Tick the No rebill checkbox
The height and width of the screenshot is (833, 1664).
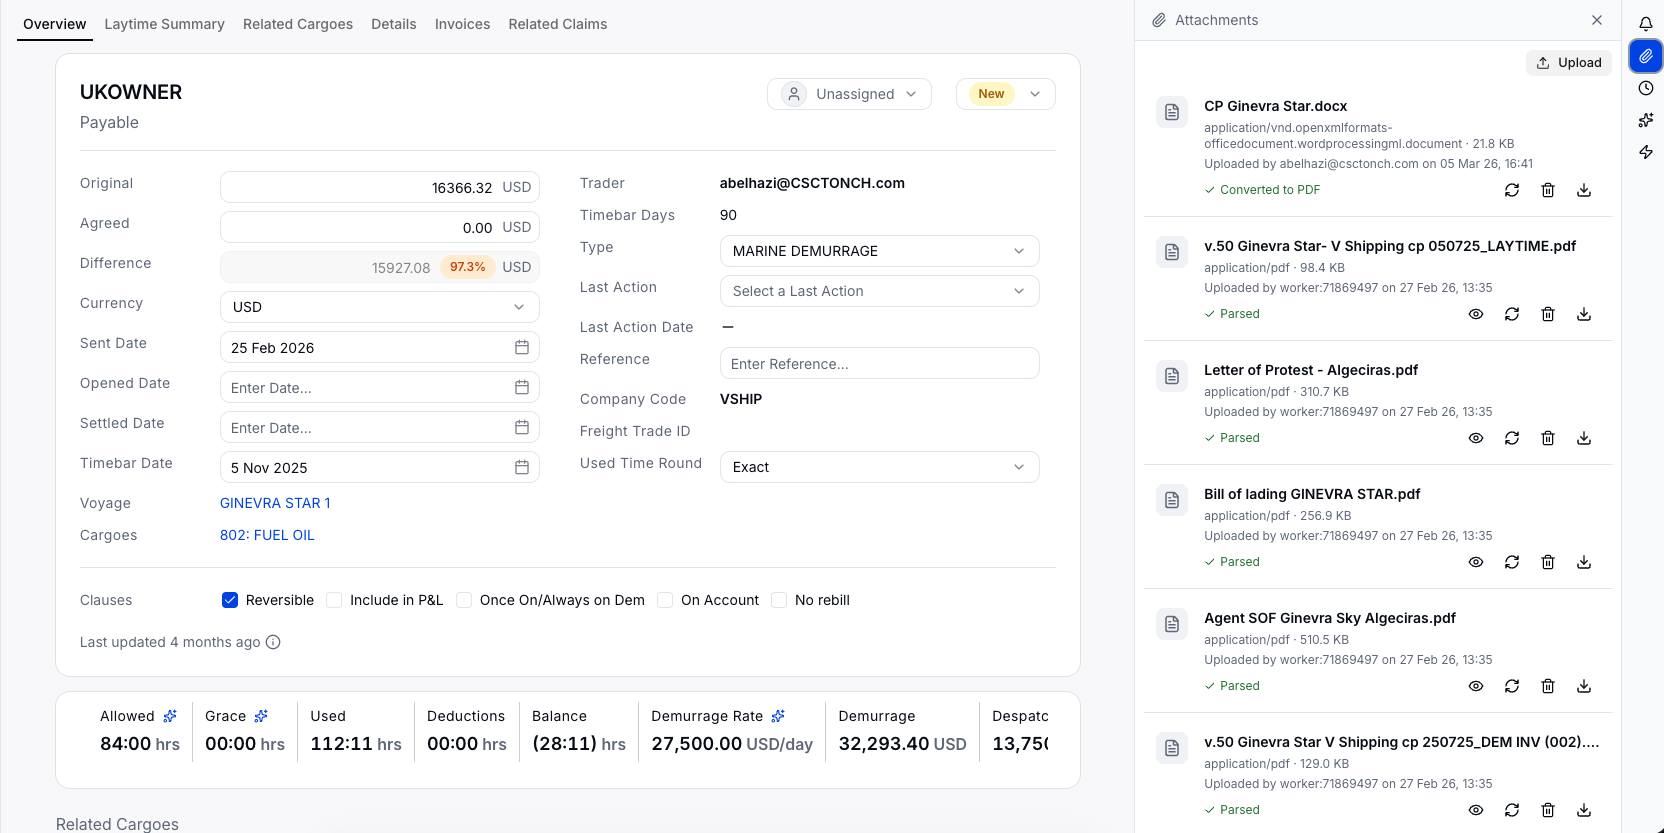point(779,600)
